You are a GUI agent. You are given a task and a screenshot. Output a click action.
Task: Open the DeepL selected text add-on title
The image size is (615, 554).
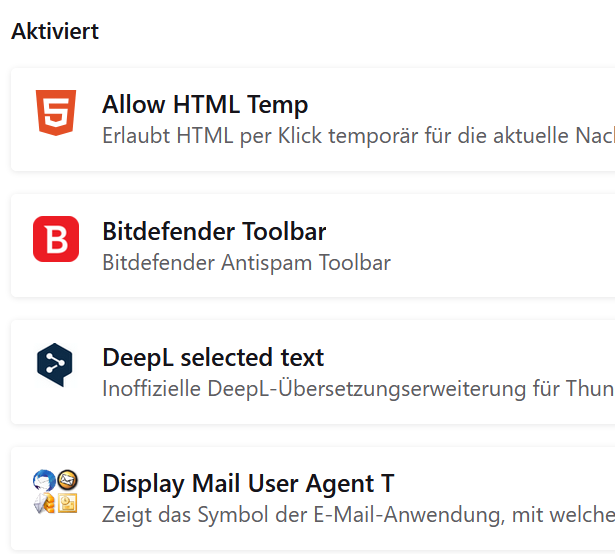click(x=213, y=357)
